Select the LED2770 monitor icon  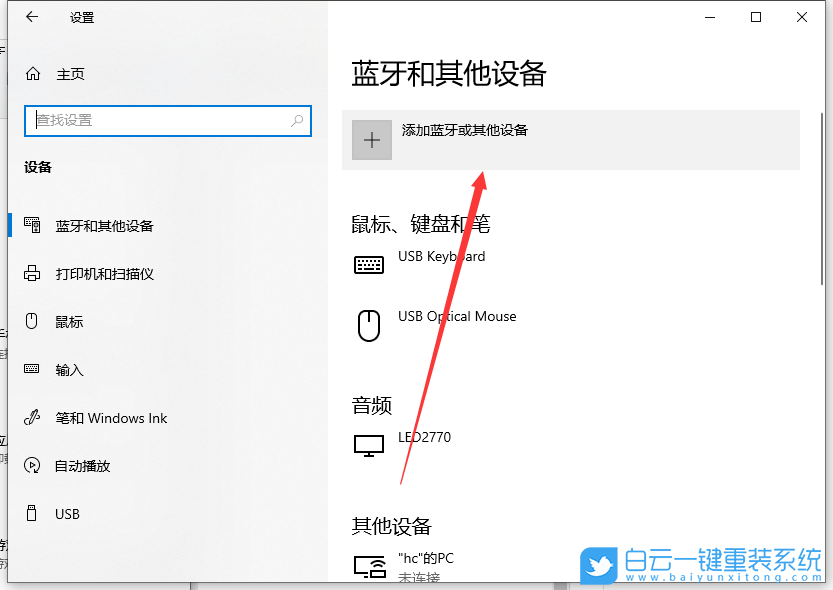coord(369,445)
